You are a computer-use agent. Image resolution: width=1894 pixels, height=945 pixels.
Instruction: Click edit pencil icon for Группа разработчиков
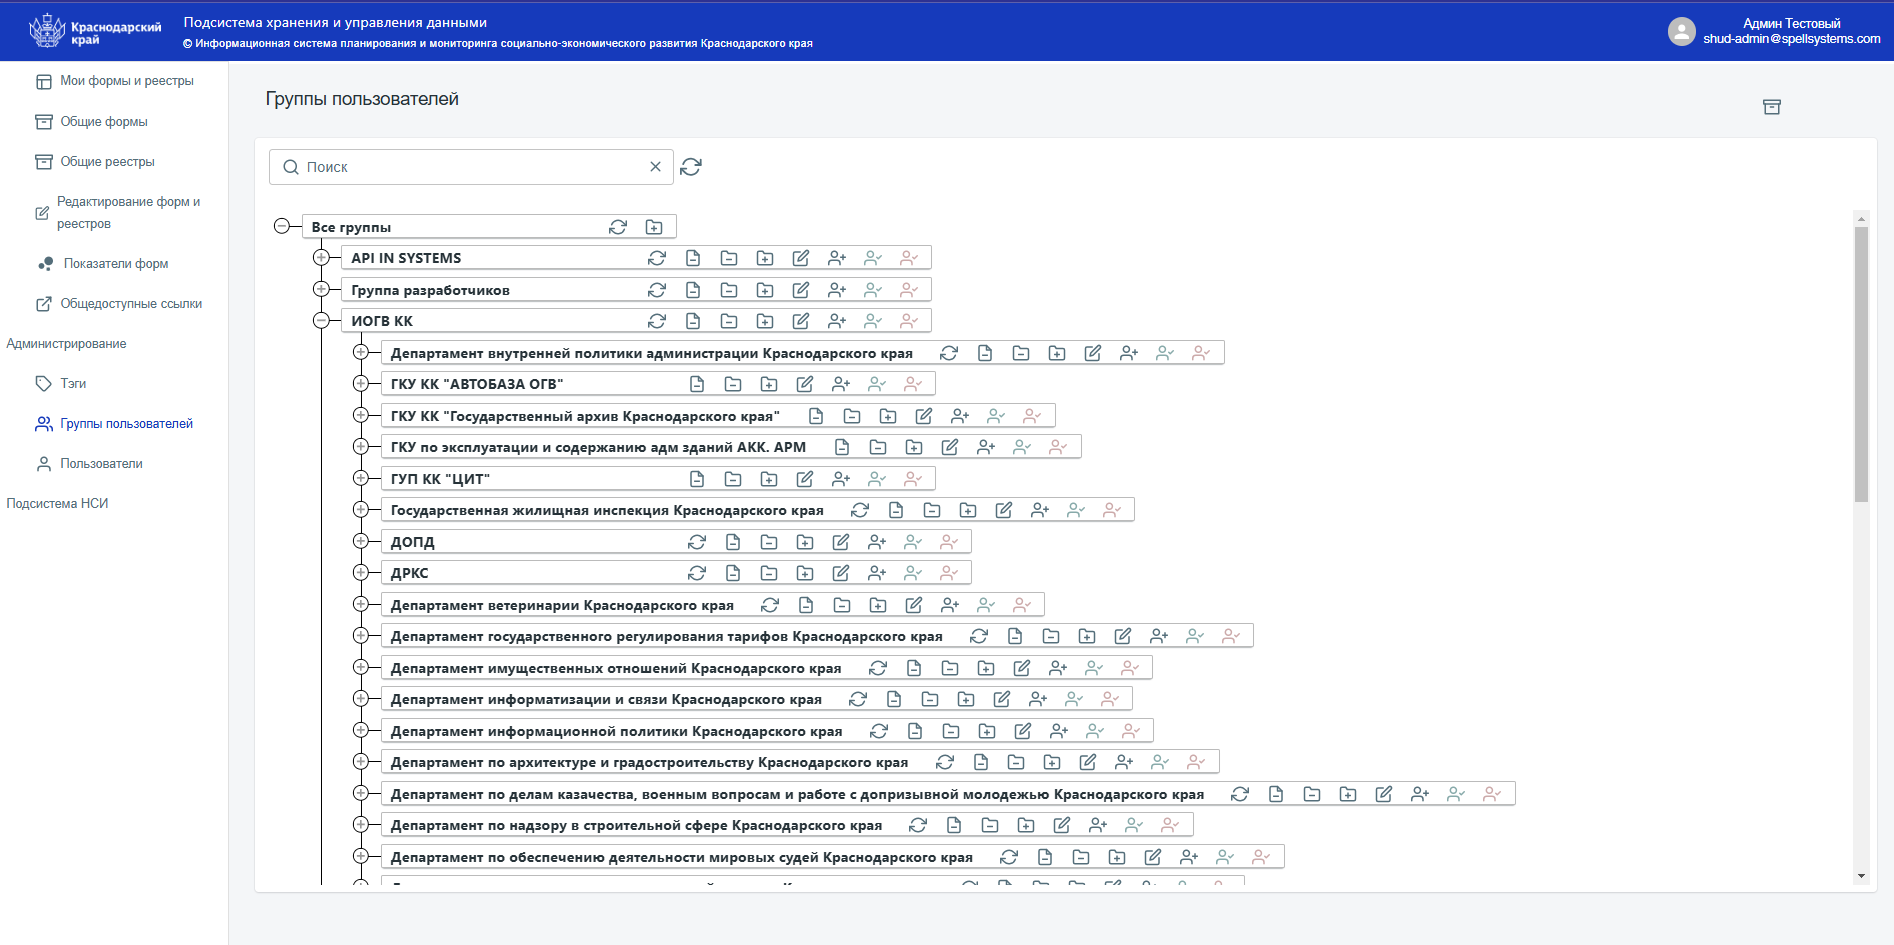[801, 290]
